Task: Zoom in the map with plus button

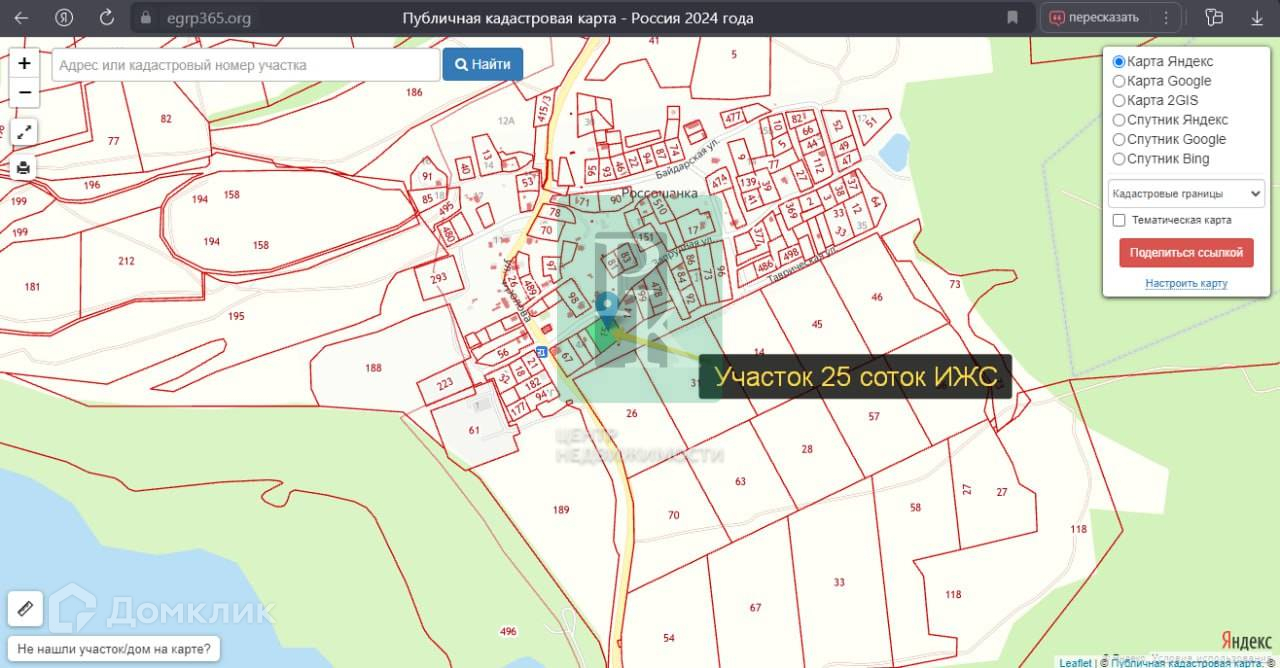Action: point(24,63)
